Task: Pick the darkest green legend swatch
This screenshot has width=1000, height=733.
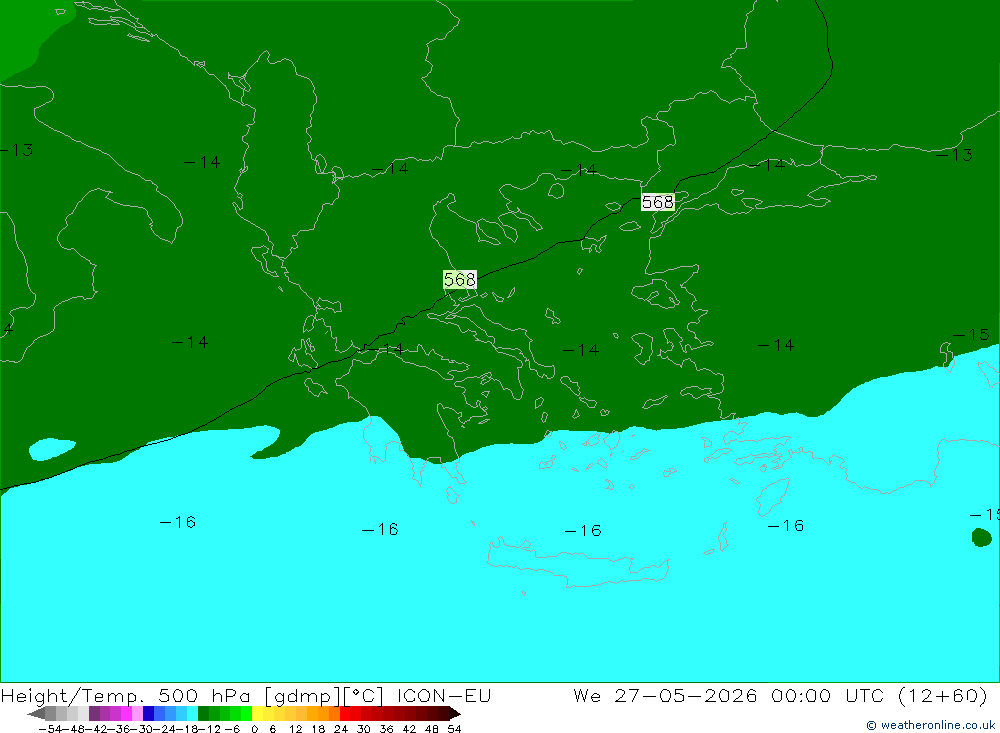Action: point(203,713)
